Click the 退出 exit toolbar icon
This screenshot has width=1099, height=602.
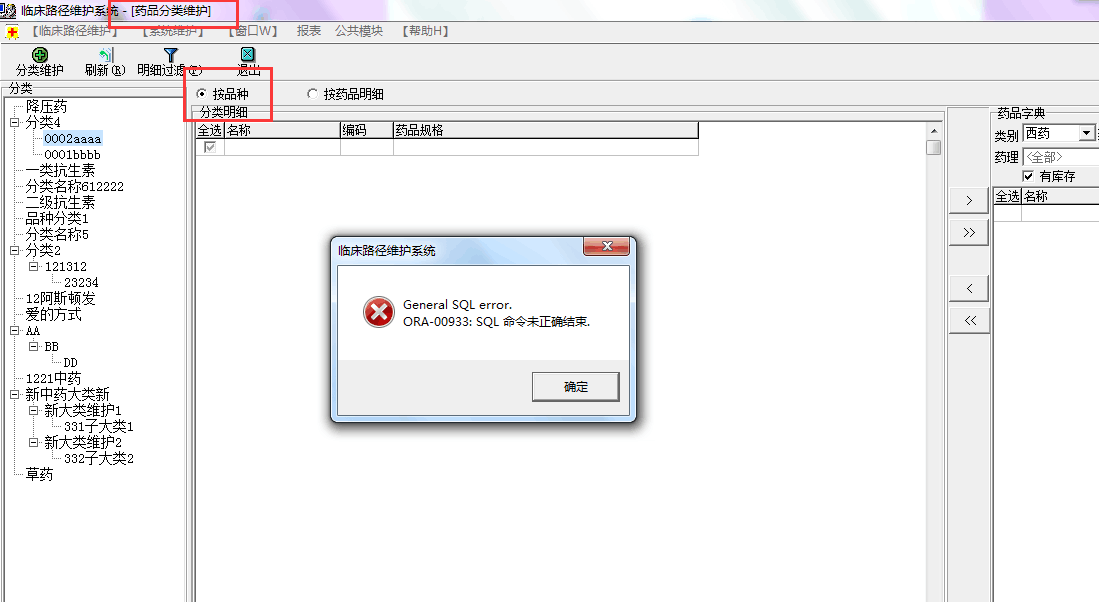pyautogui.click(x=247, y=55)
